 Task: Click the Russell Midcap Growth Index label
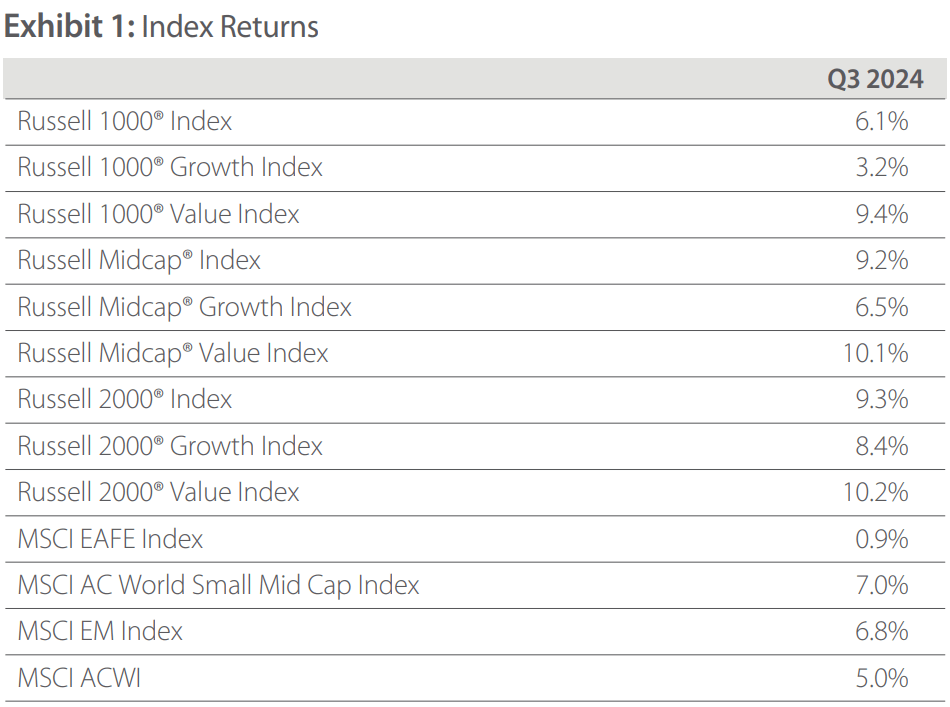(185, 307)
